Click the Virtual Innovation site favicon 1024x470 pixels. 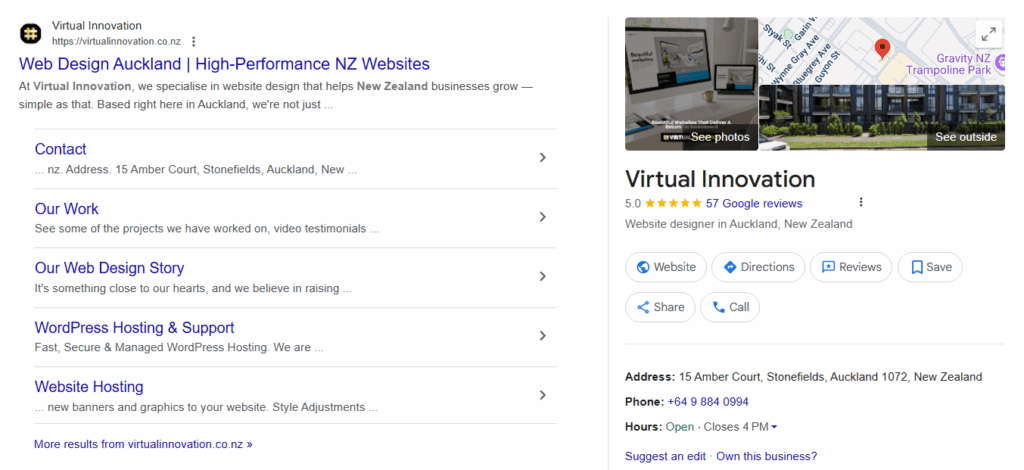tap(31, 33)
